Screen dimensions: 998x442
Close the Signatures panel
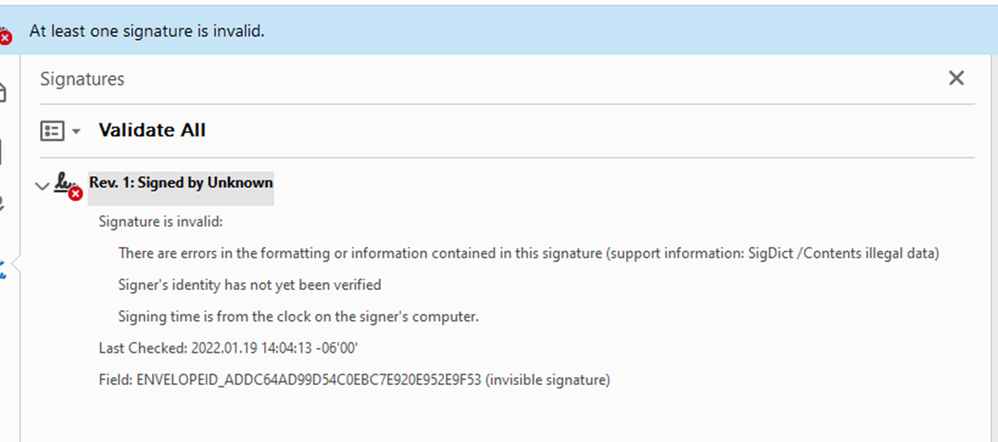(956, 78)
